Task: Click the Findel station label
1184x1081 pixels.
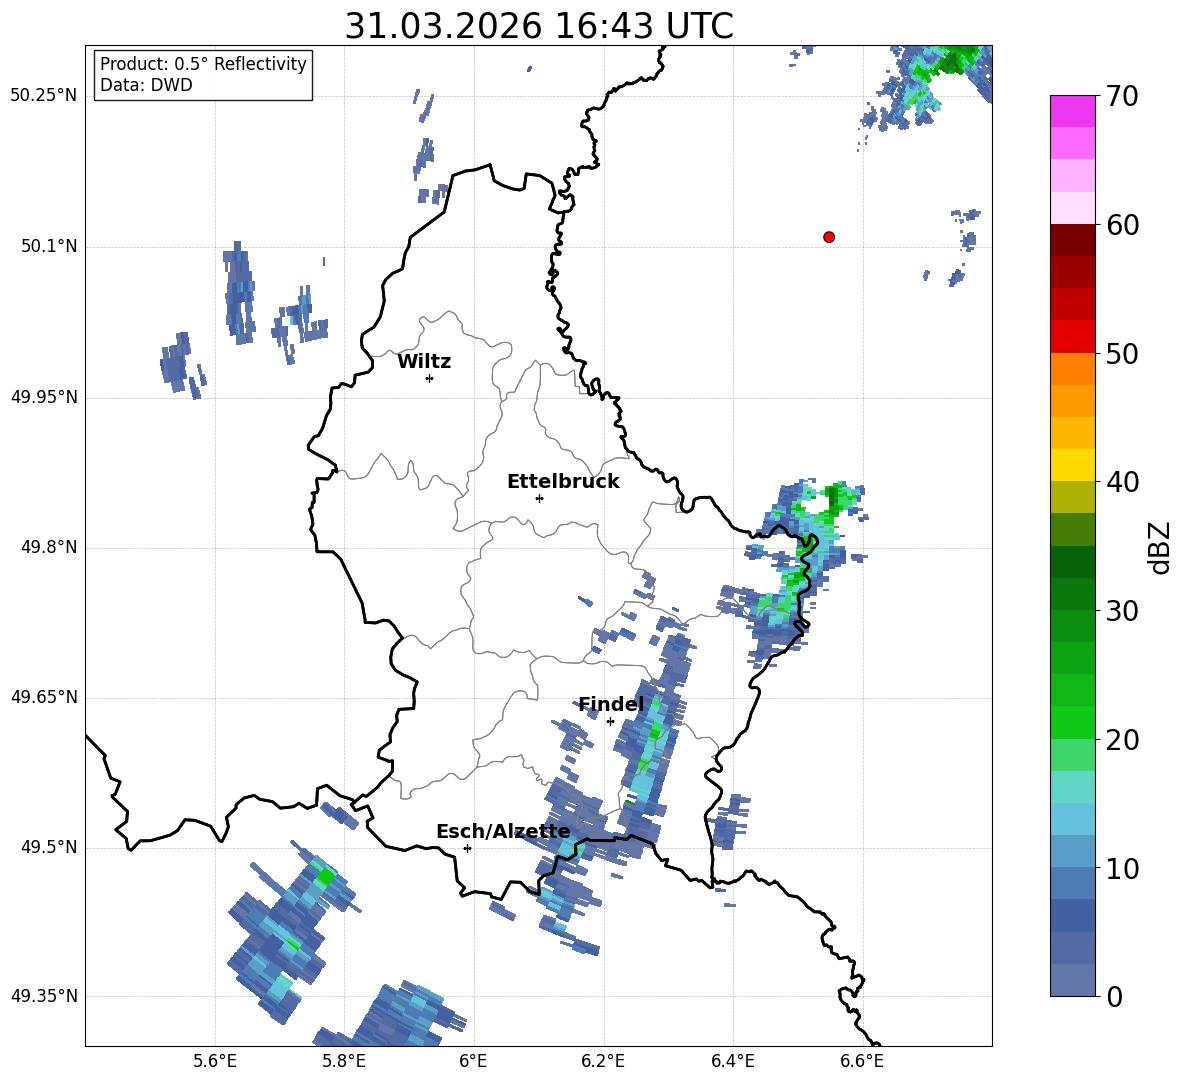Action: [x=611, y=704]
